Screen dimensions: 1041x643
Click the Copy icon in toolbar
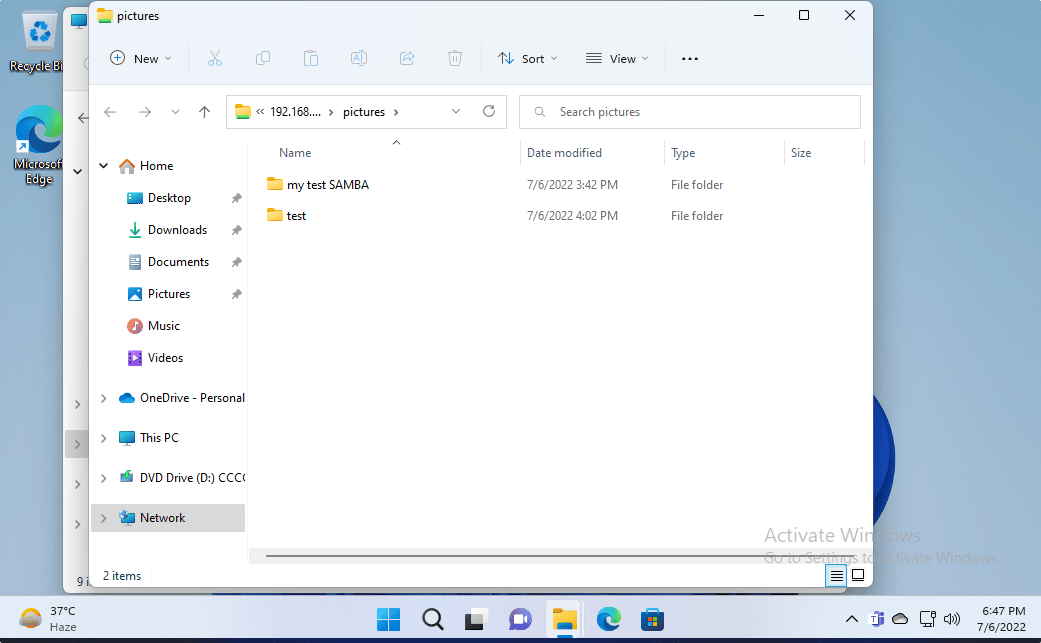coord(263,59)
